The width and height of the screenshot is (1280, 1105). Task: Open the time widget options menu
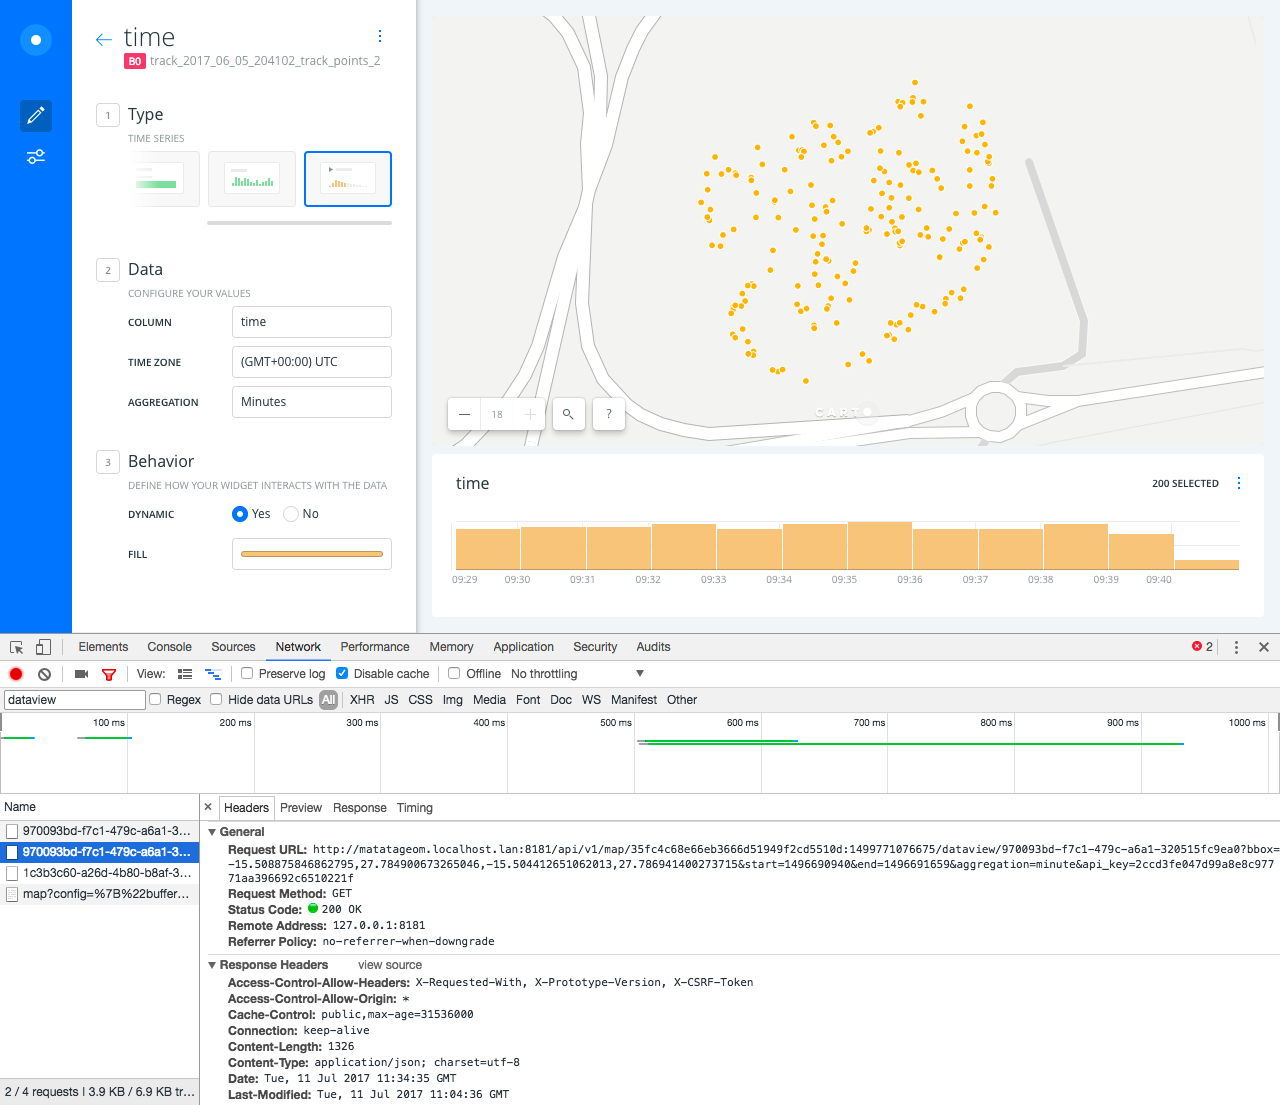coord(1239,483)
